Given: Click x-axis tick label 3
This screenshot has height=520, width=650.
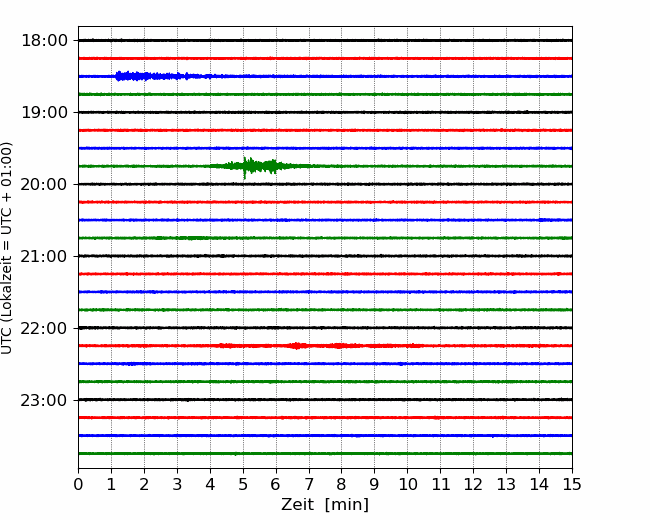Looking at the screenshot, I should 177,484.
